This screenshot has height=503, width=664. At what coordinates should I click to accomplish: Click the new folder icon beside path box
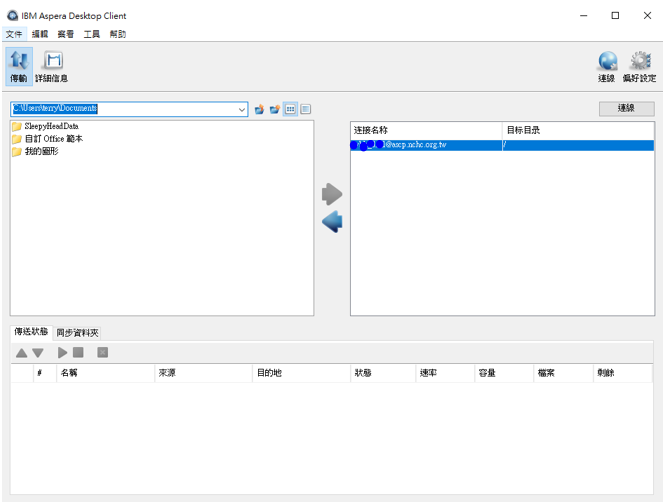(x=274, y=109)
